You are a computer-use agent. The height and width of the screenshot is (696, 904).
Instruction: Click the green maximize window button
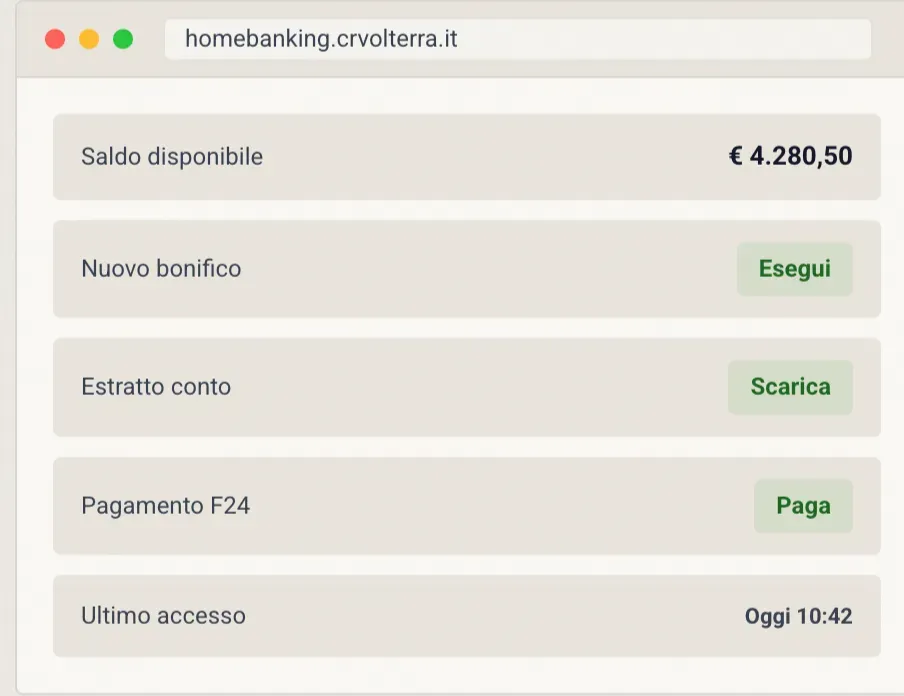(x=123, y=39)
